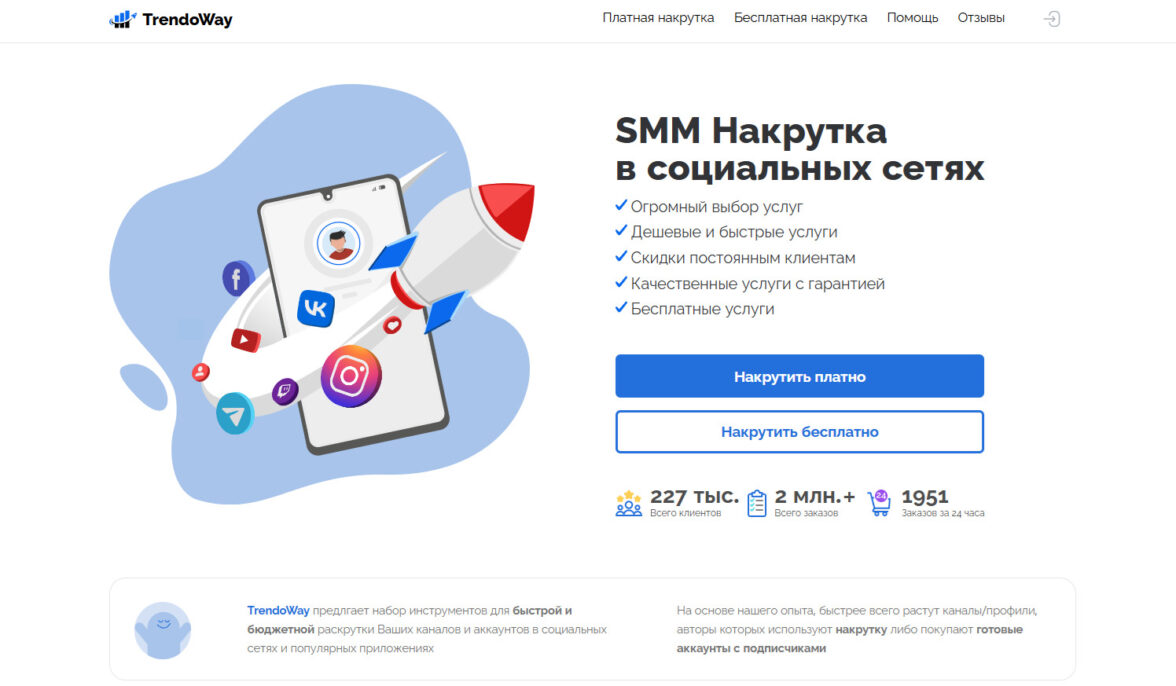
Task: Click the TrendoWay logo chart icon
Action: [x=122, y=19]
